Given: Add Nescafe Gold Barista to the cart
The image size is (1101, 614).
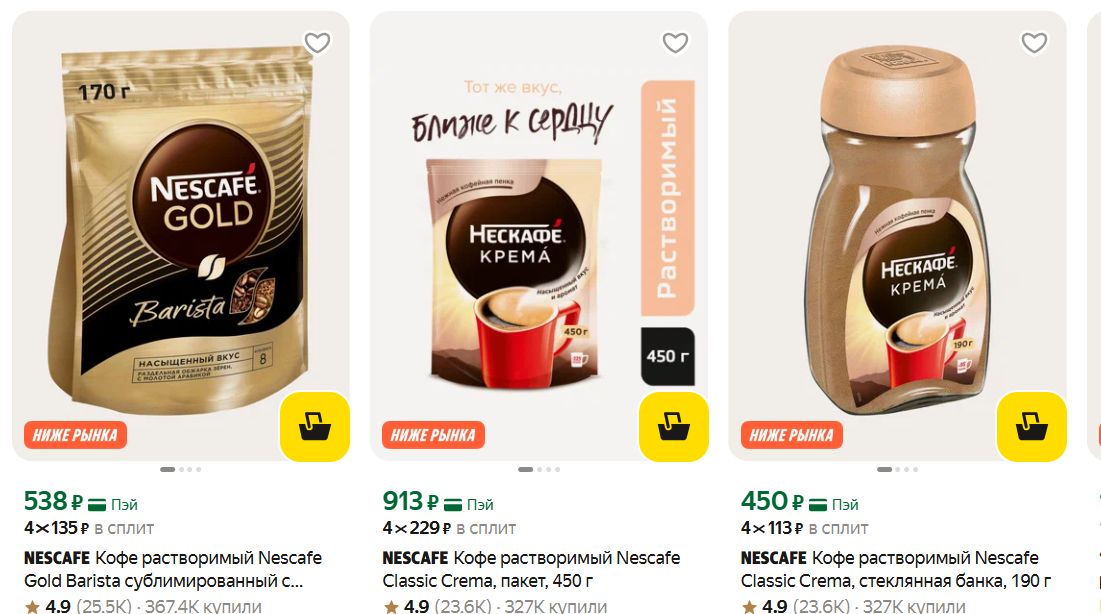Looking at the screenshot, I should (x=315, y=426).
